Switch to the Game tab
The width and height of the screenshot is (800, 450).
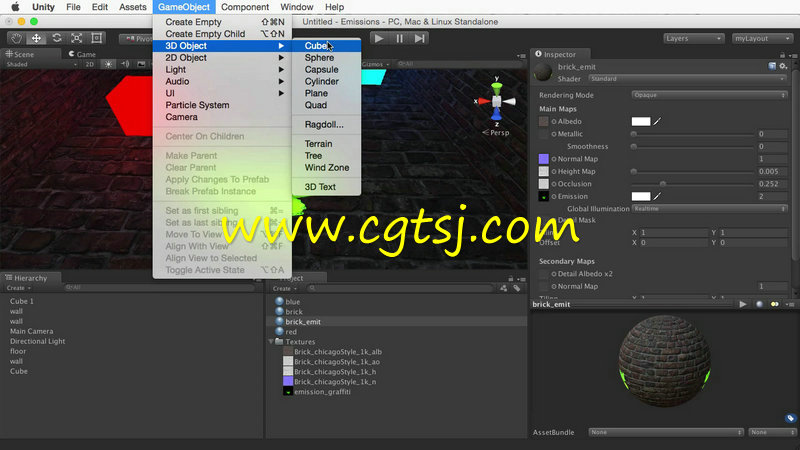click(82, 54)
